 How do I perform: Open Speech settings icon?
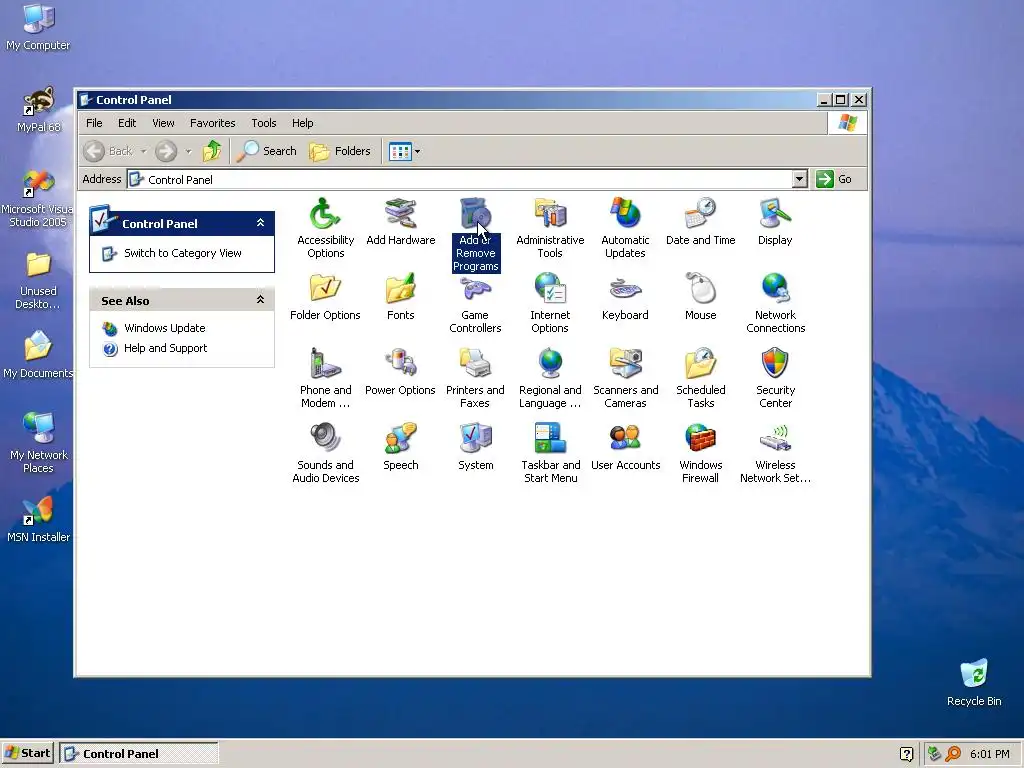click(x=400, y=447)
